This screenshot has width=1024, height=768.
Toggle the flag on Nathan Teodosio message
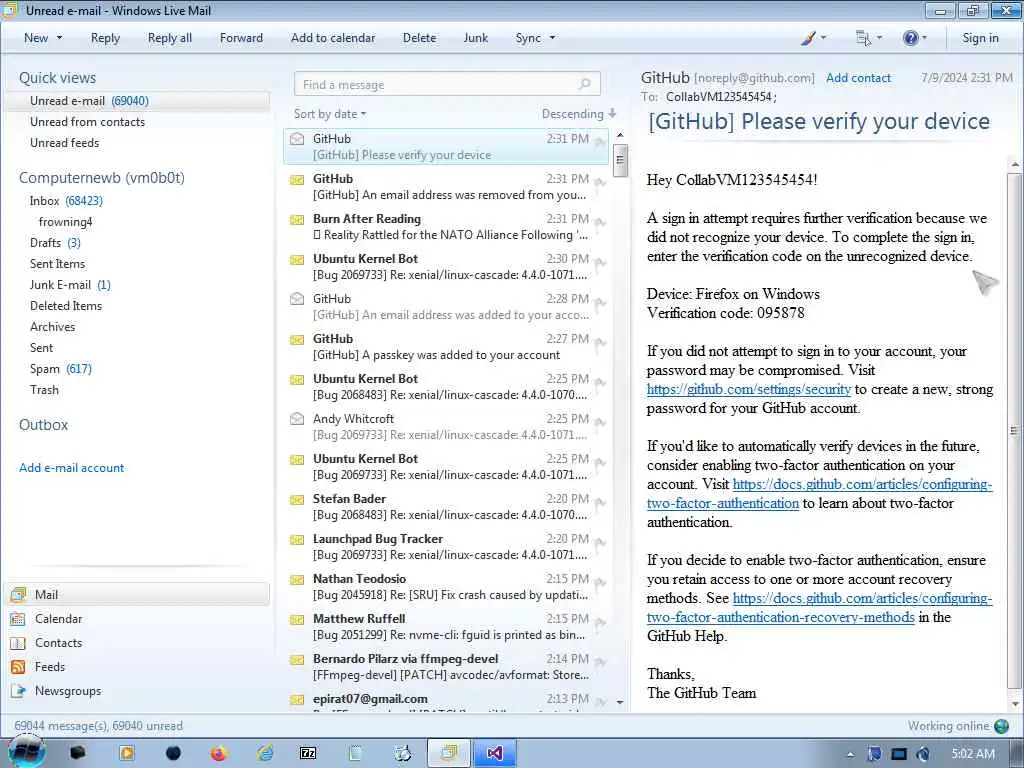tap(600, 583)
